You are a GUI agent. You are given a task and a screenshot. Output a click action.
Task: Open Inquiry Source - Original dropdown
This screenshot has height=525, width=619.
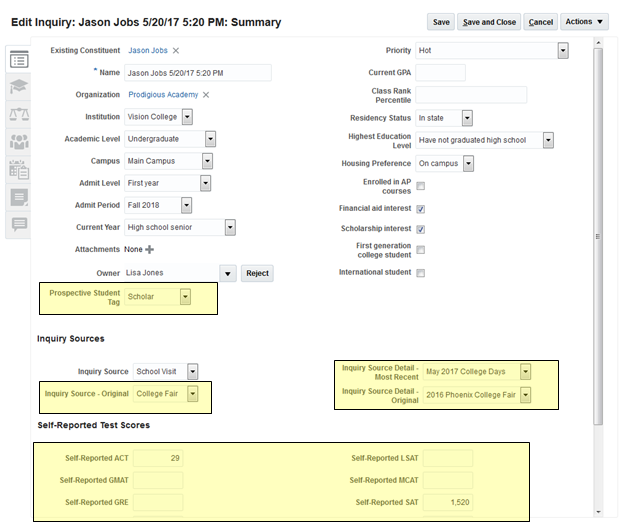[x=192, y=394]
